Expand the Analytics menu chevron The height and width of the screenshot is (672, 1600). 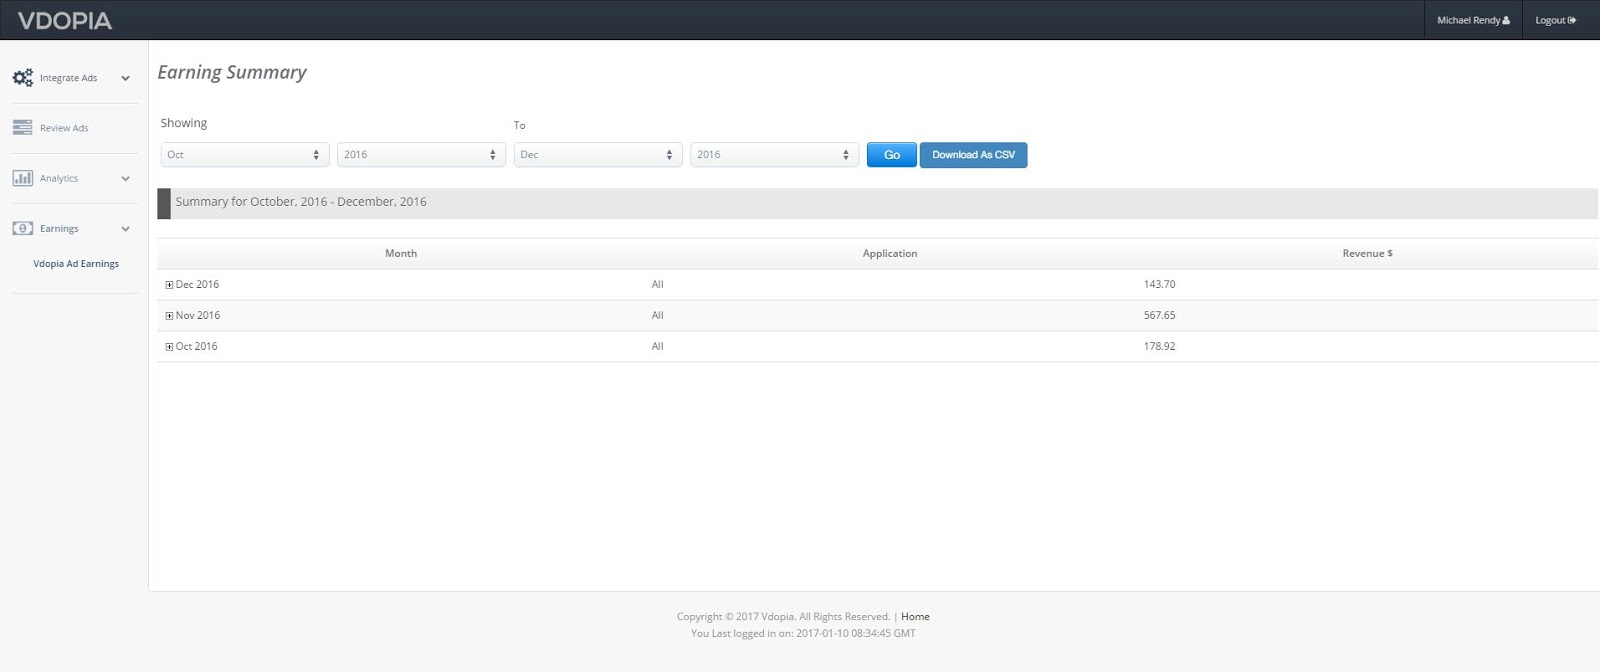[125, 178]
